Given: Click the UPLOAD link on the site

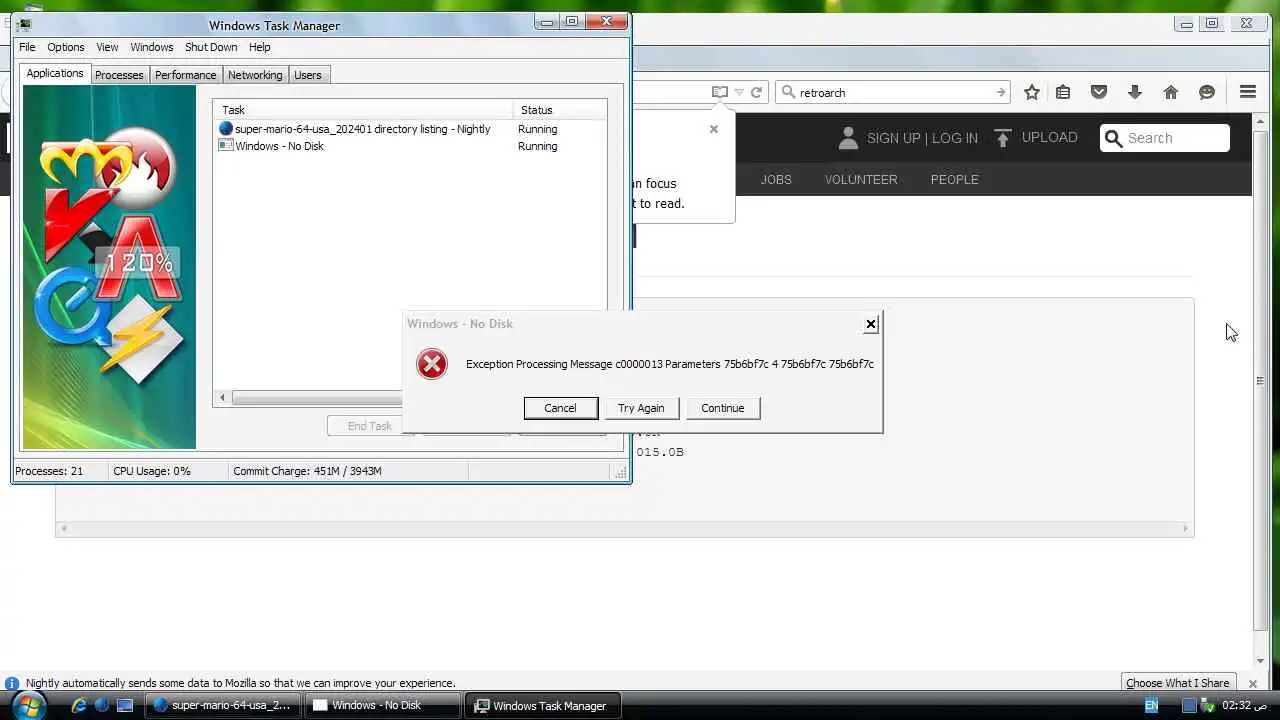Looking at the screenshot, I should tap(1049, 138).
